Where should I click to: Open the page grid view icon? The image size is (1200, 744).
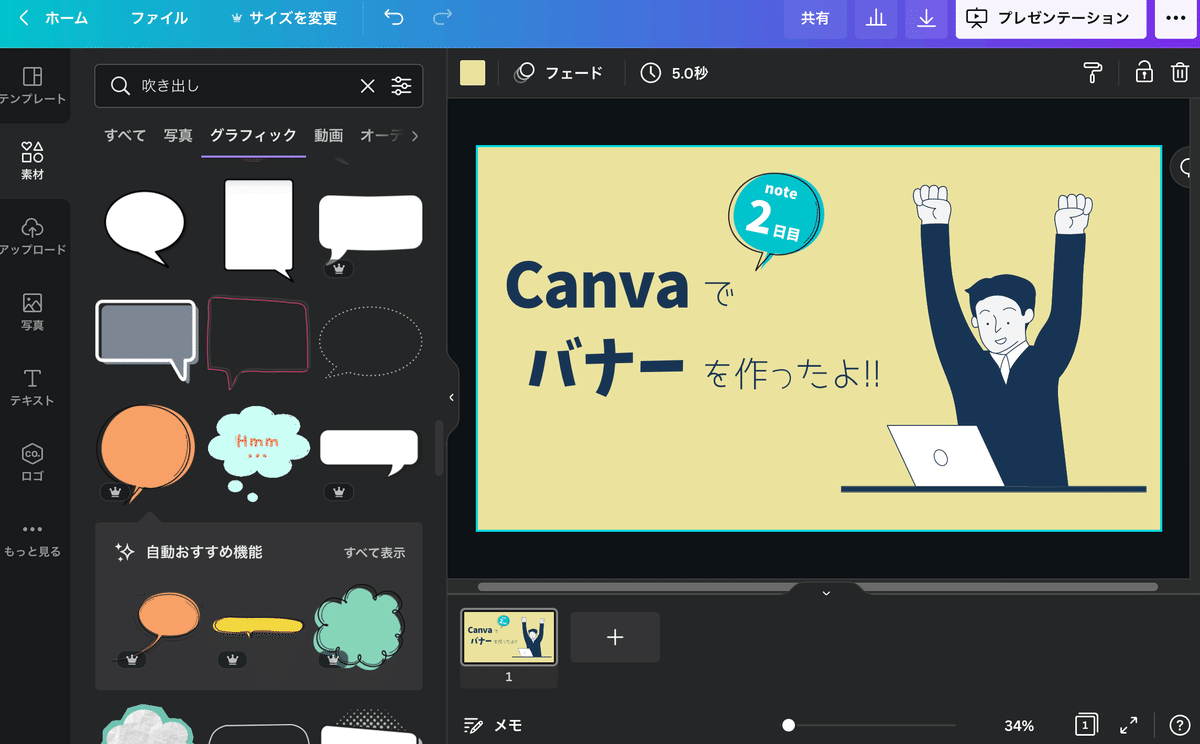click(x=1087, y=726)
